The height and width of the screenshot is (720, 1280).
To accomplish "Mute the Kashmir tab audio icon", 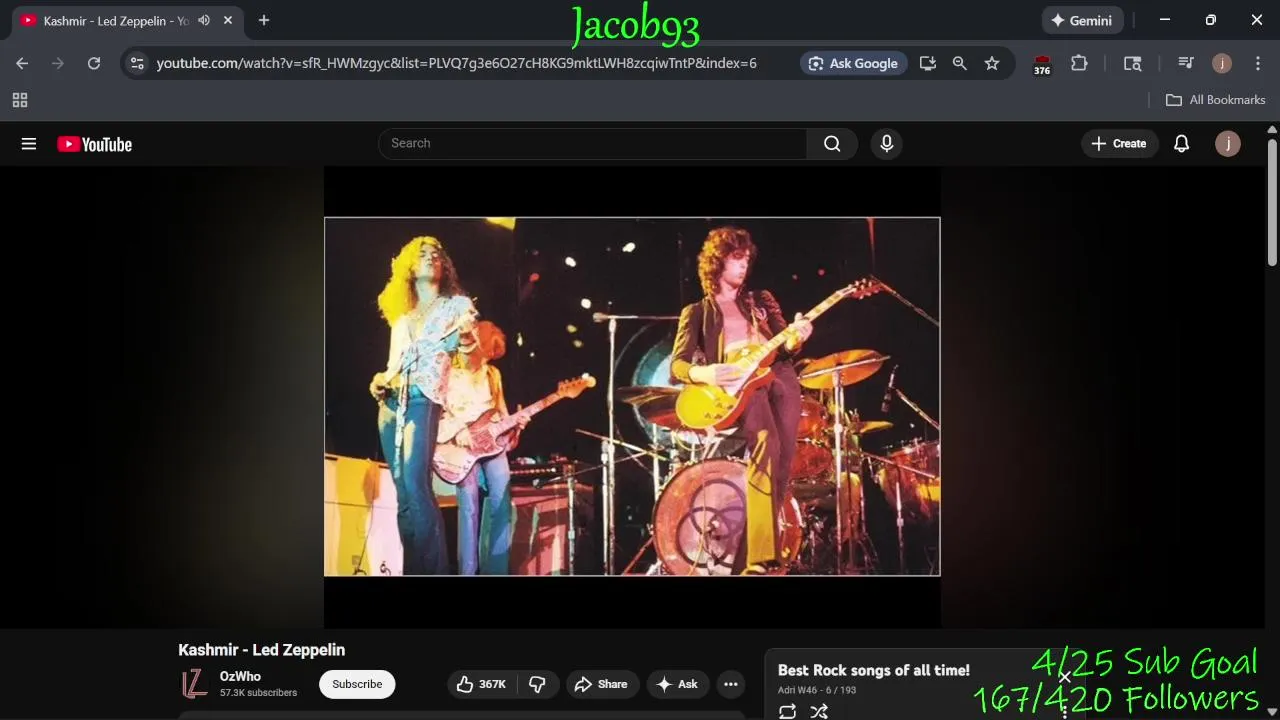I will coord(204,20).
